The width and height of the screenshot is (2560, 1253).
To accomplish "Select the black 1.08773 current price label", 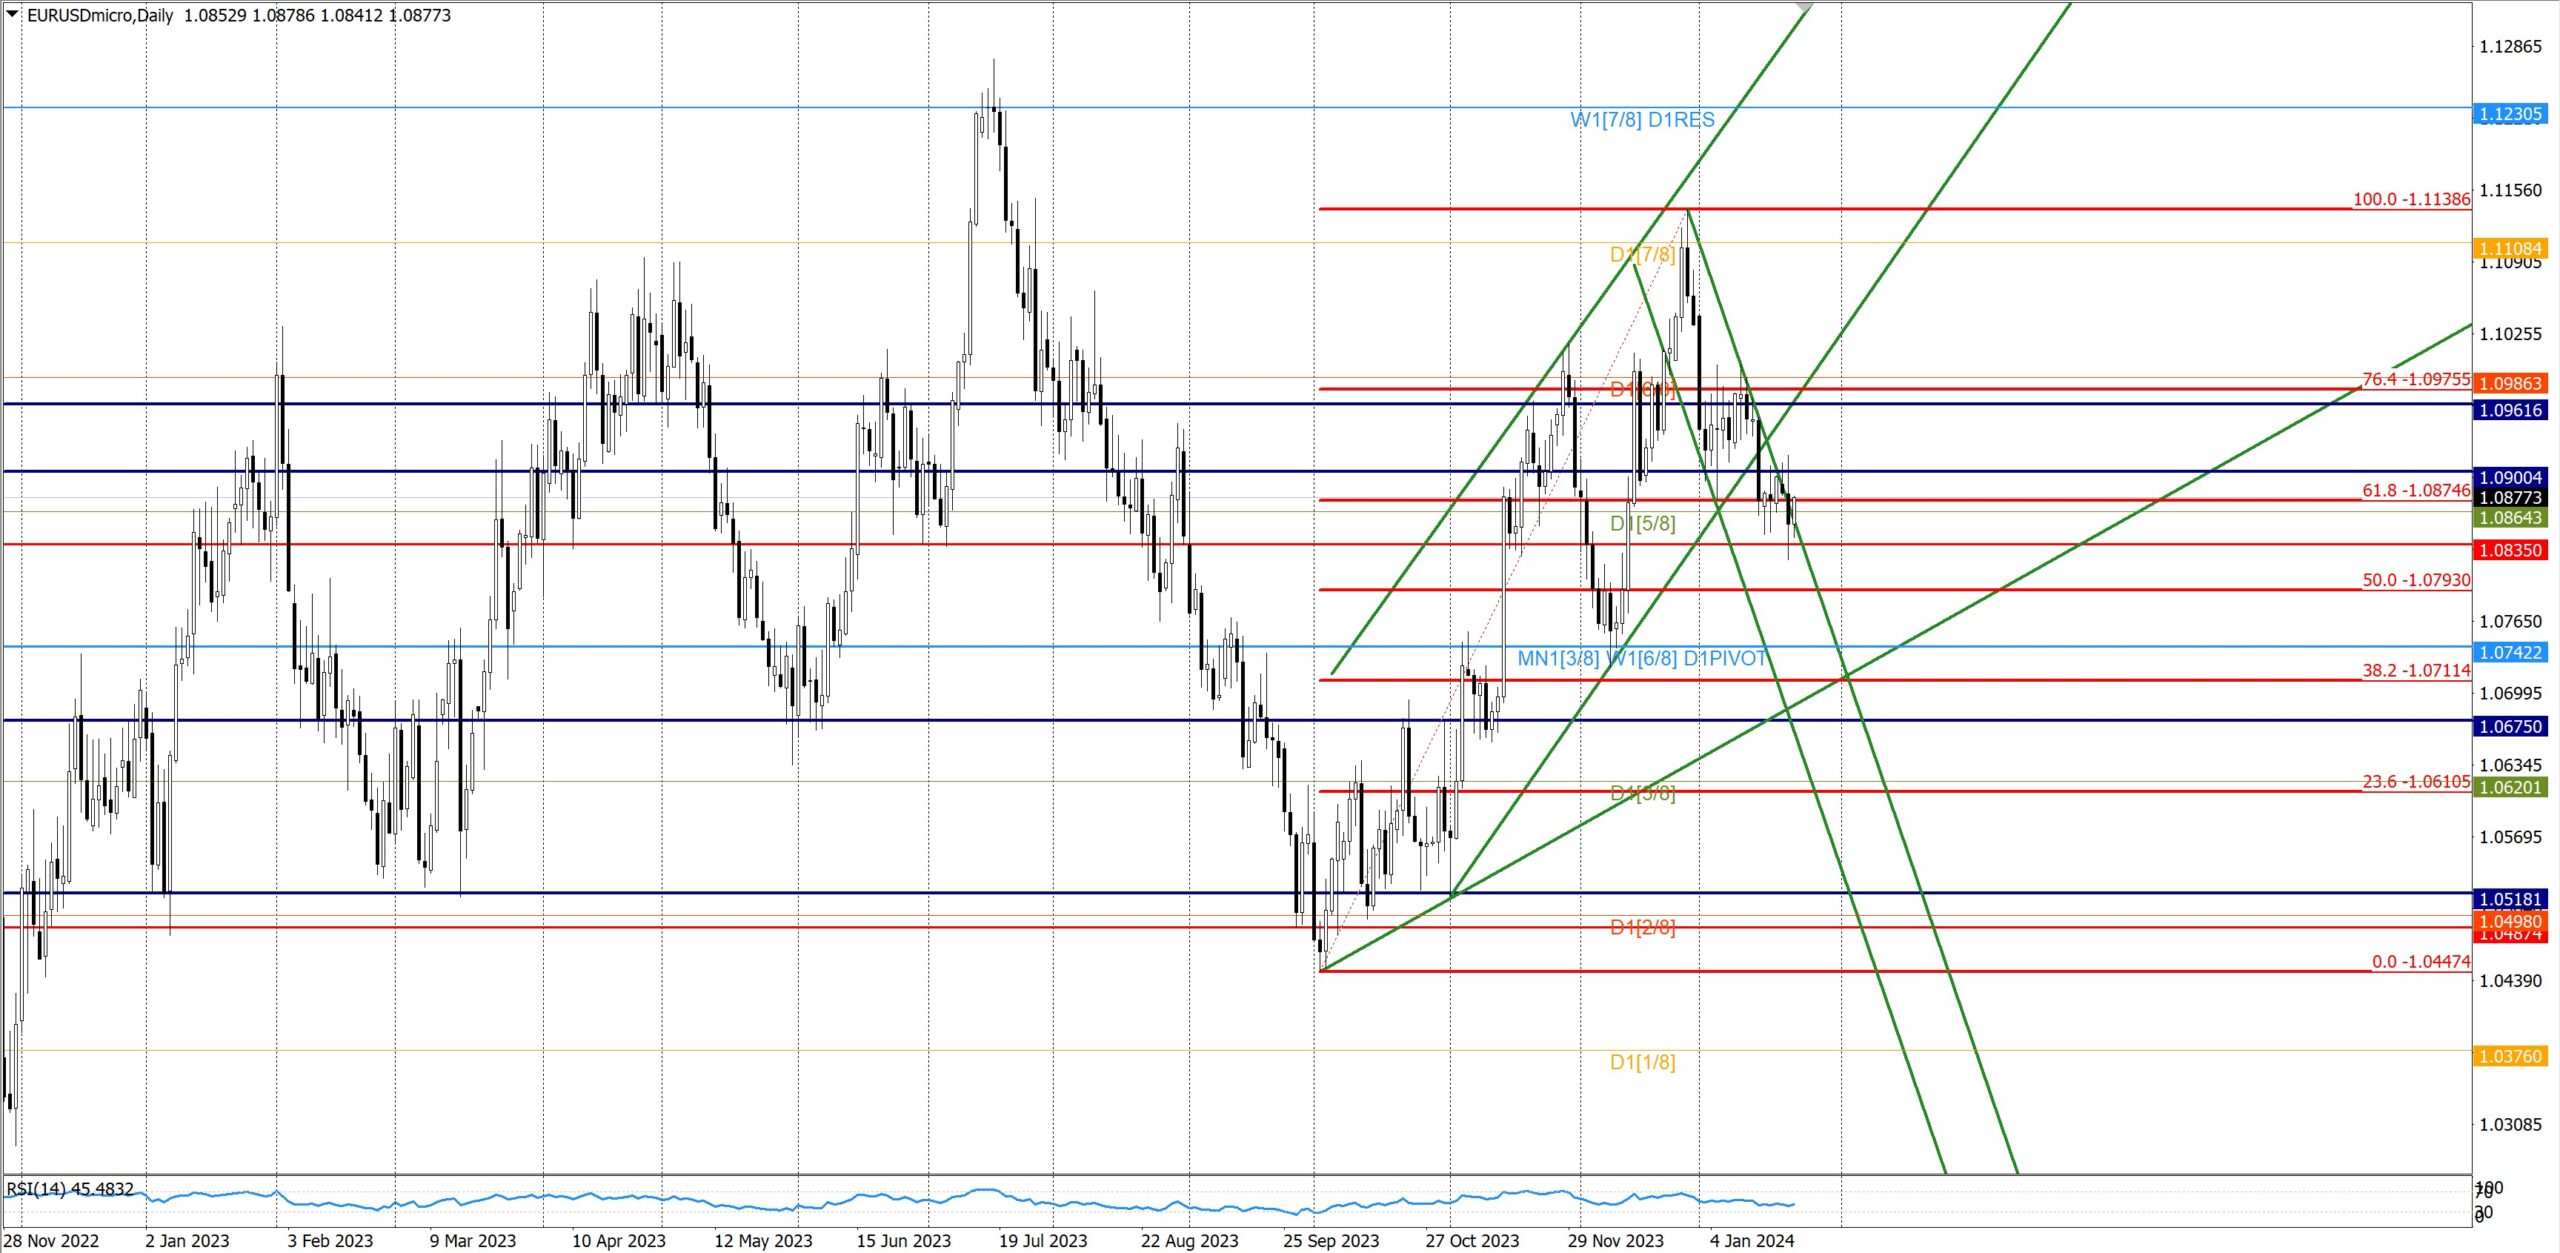I will point(2509,498).
